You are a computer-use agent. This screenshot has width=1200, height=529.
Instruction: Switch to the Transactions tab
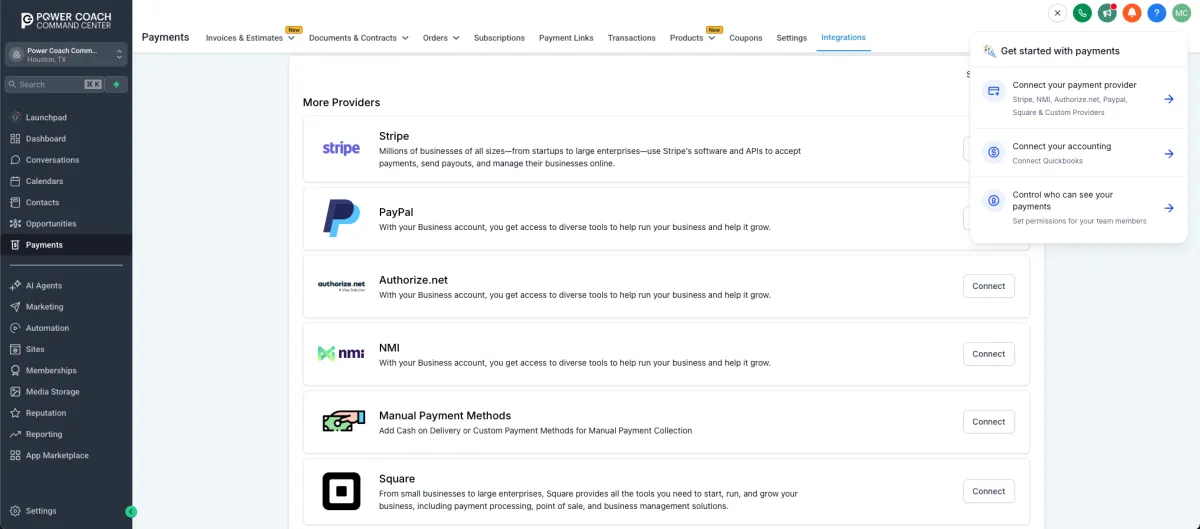pos(632,38)
